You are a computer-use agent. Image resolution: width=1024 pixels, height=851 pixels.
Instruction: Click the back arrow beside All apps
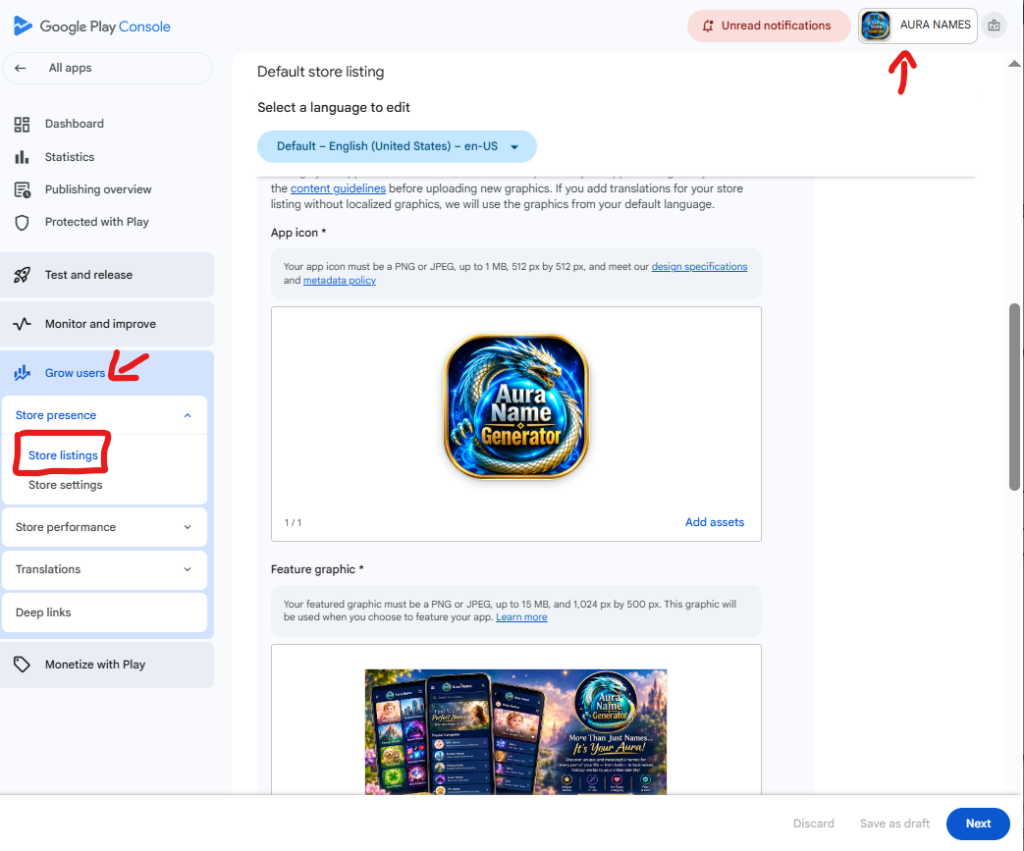click(20, 68)
